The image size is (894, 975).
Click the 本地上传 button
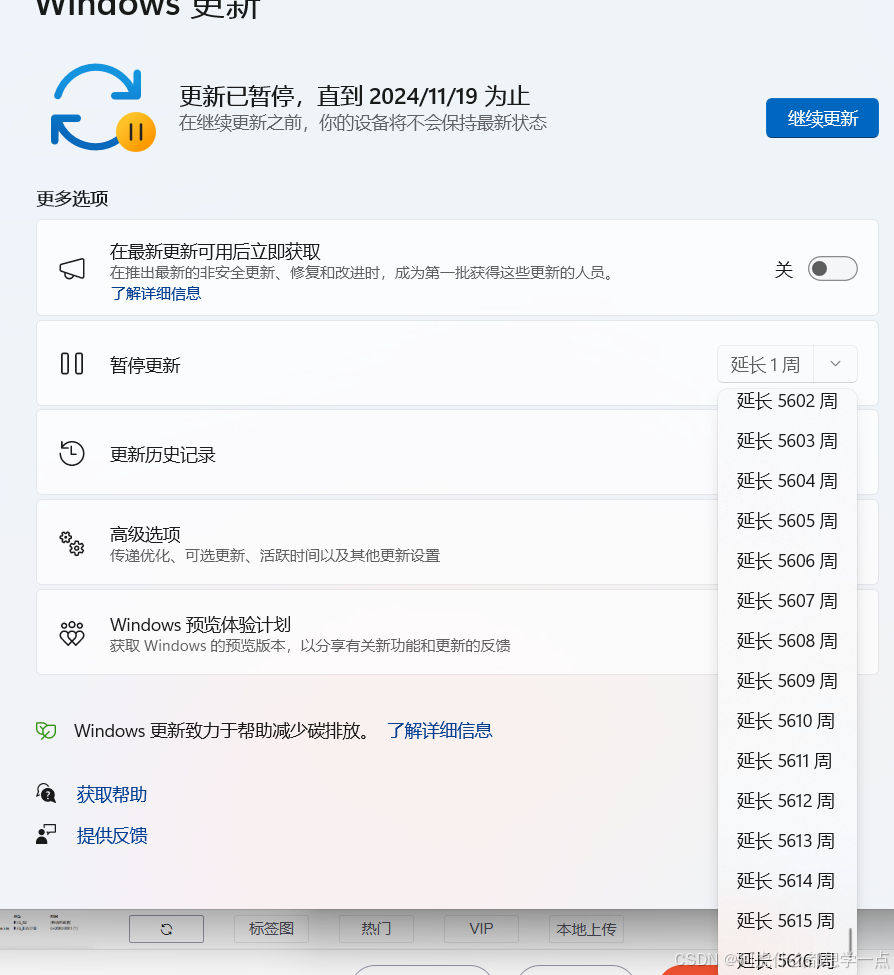click(x=586, y=929)
